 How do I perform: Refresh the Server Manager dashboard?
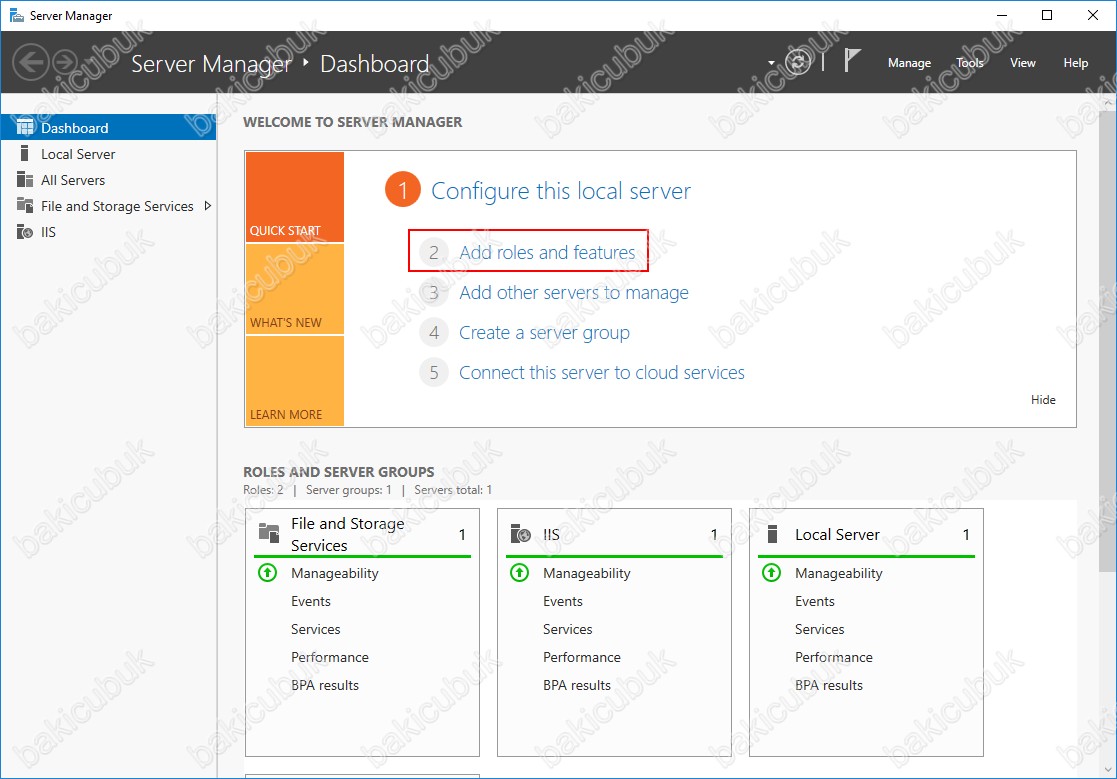point(798,63)
